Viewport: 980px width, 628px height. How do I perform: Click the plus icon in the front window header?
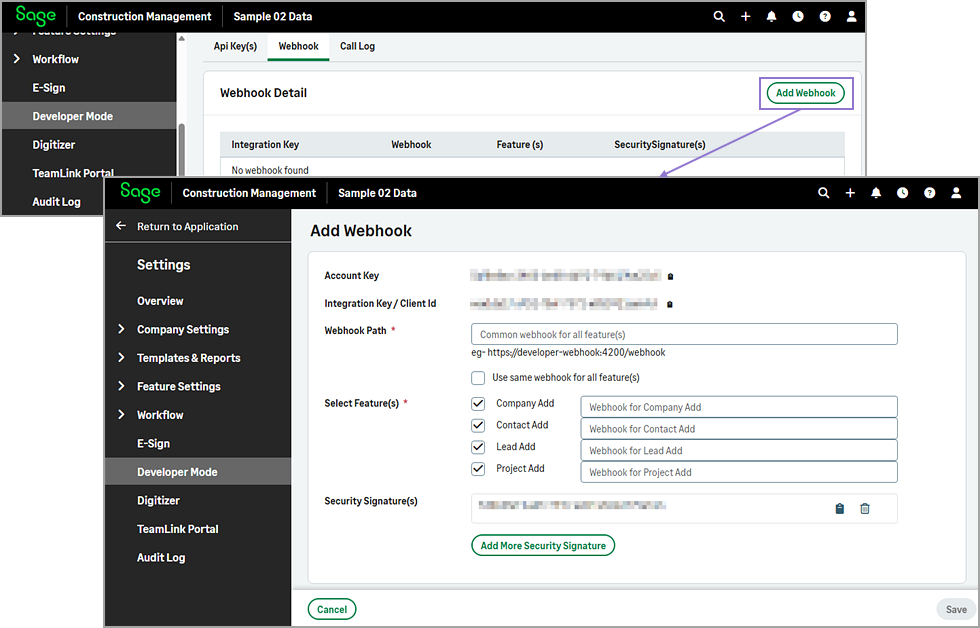pos(850,193)
